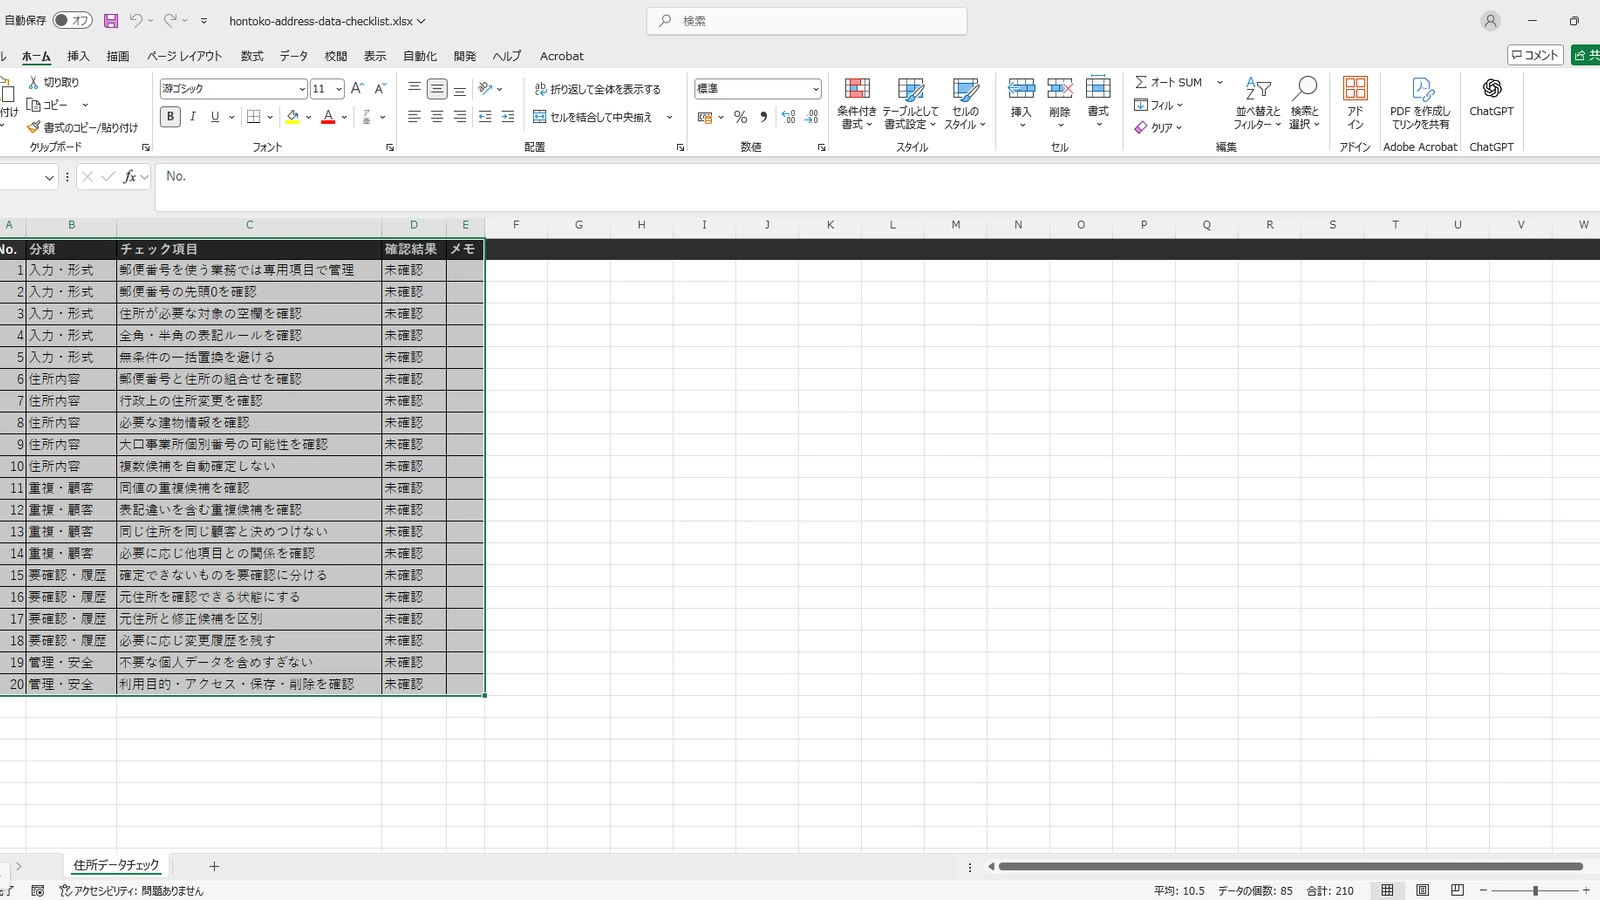
Task: Toggle Bold formatting button
Action: [x=170, y=117]
